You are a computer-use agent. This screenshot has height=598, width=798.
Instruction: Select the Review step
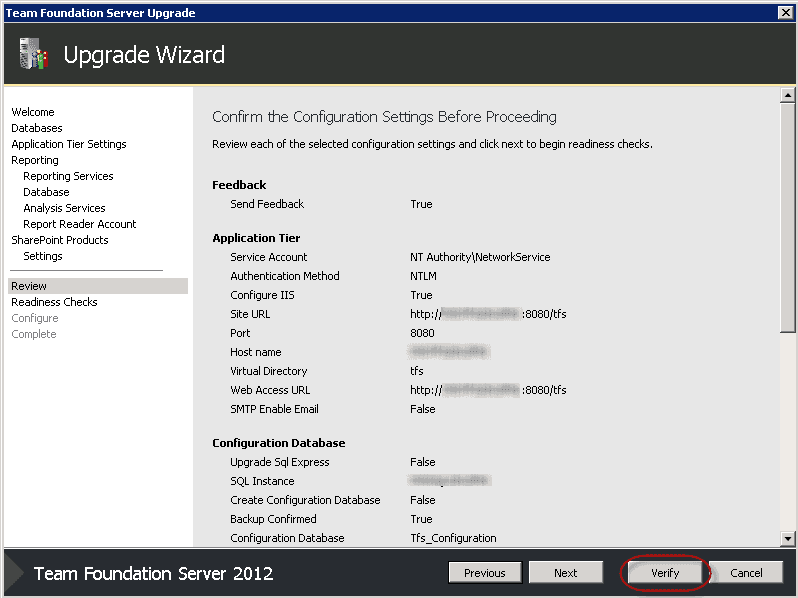[x=29, y=286]
